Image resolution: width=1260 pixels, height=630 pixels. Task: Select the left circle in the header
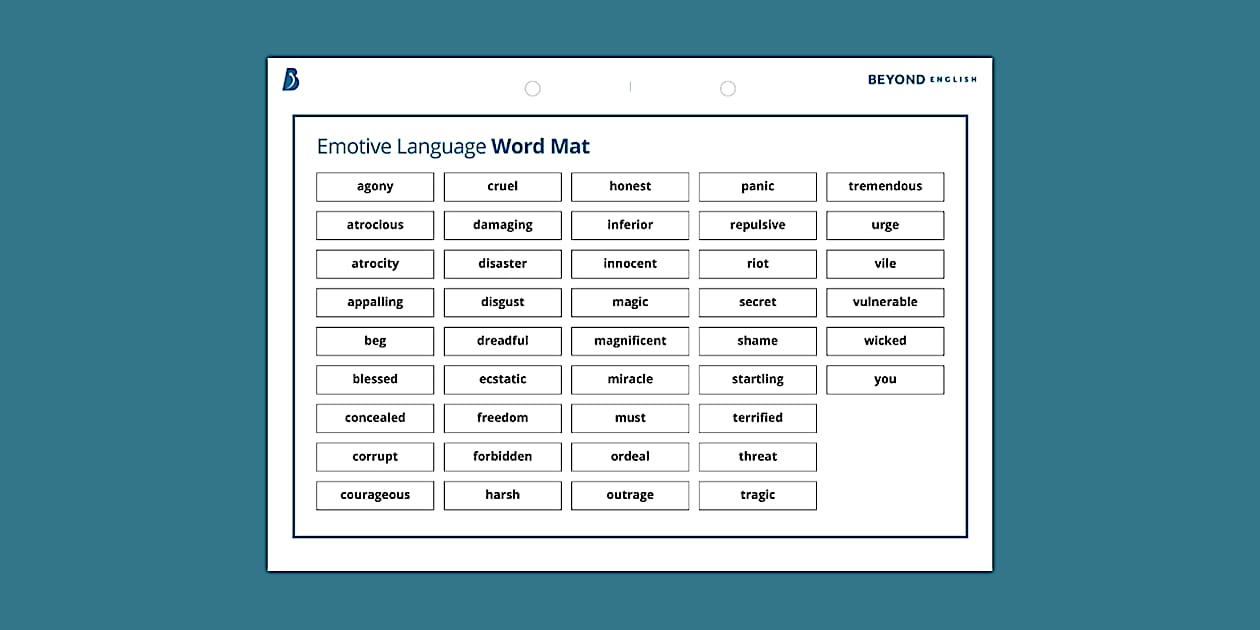(x=532, y=88)
